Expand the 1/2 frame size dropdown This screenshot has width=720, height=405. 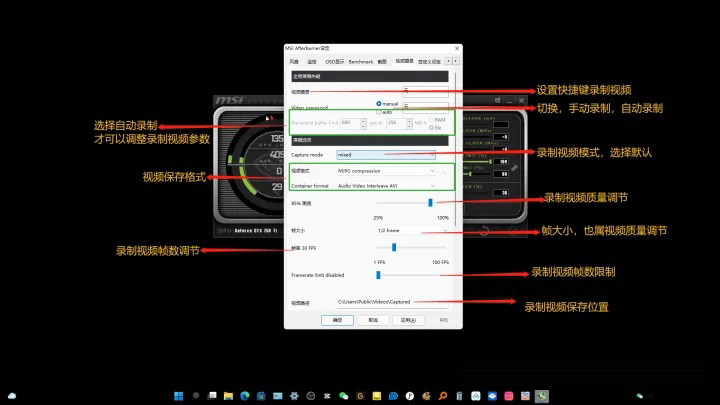(412, 231)
